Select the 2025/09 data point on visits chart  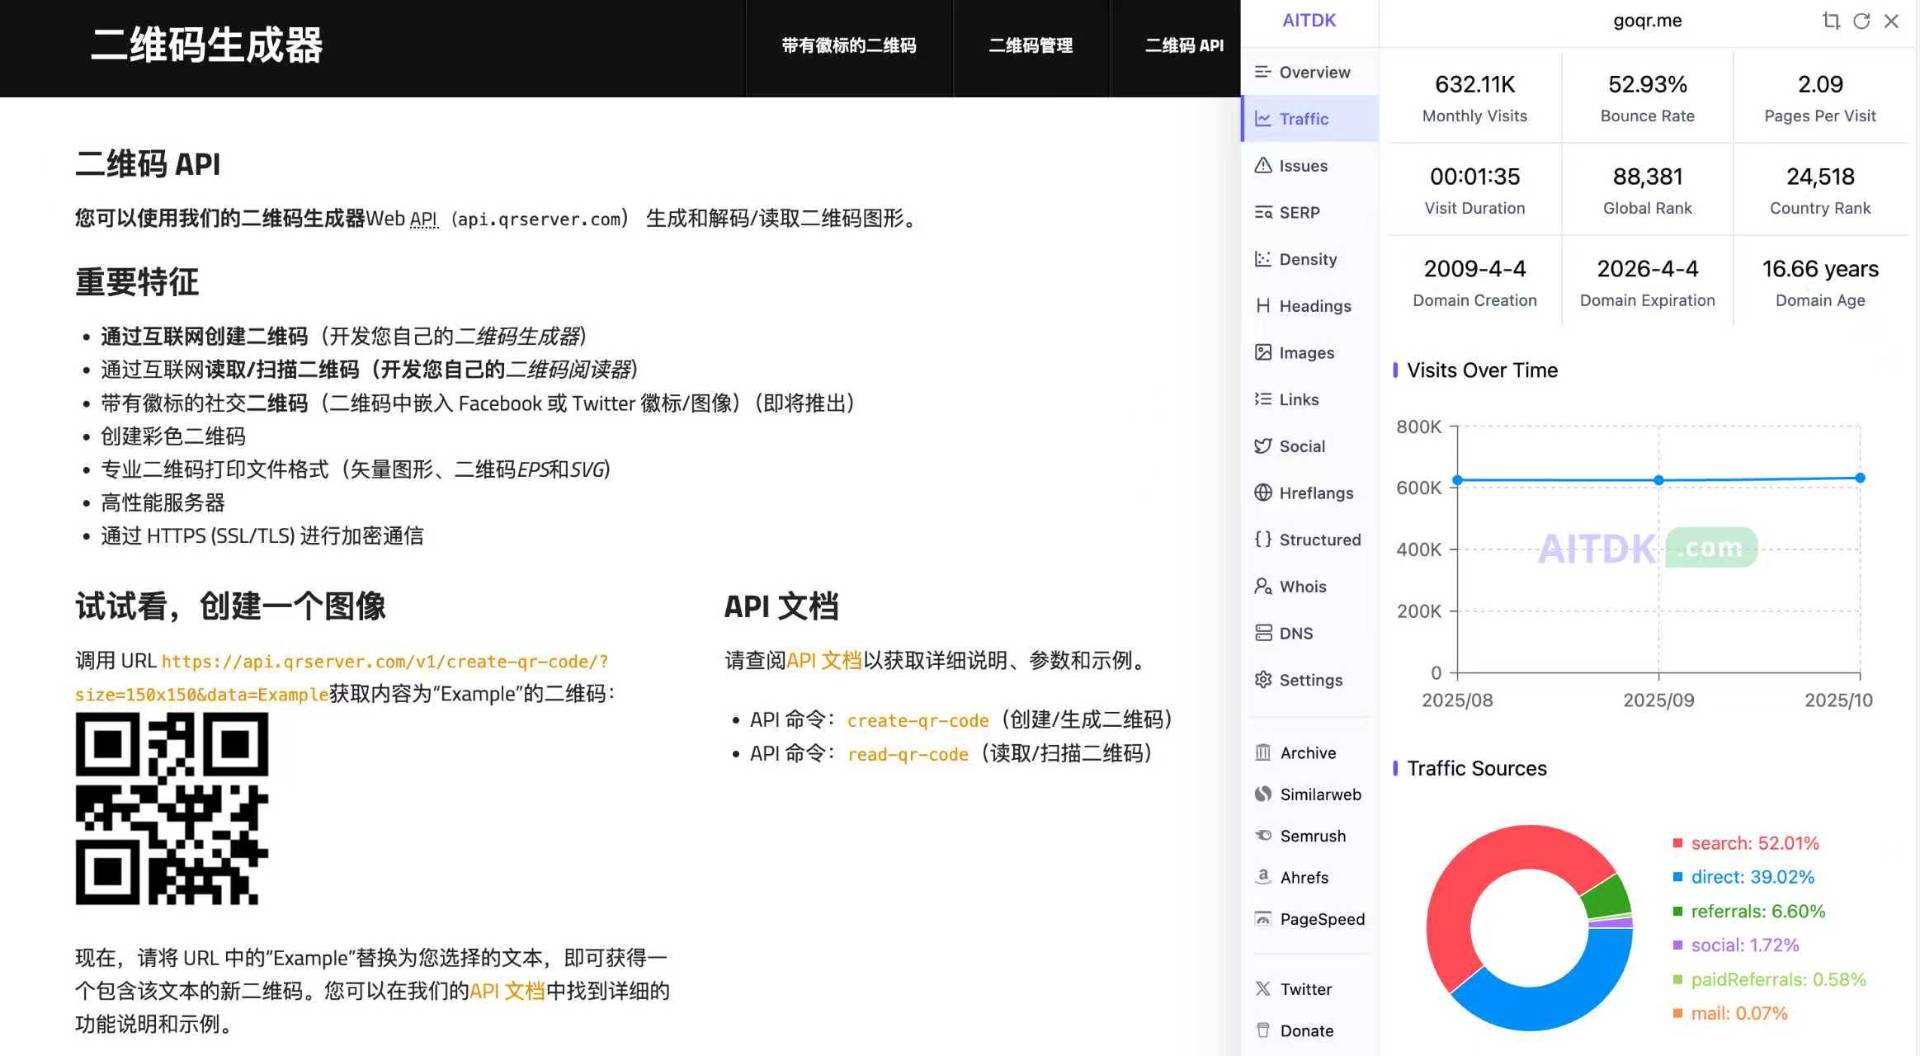tap(1659, 480)
